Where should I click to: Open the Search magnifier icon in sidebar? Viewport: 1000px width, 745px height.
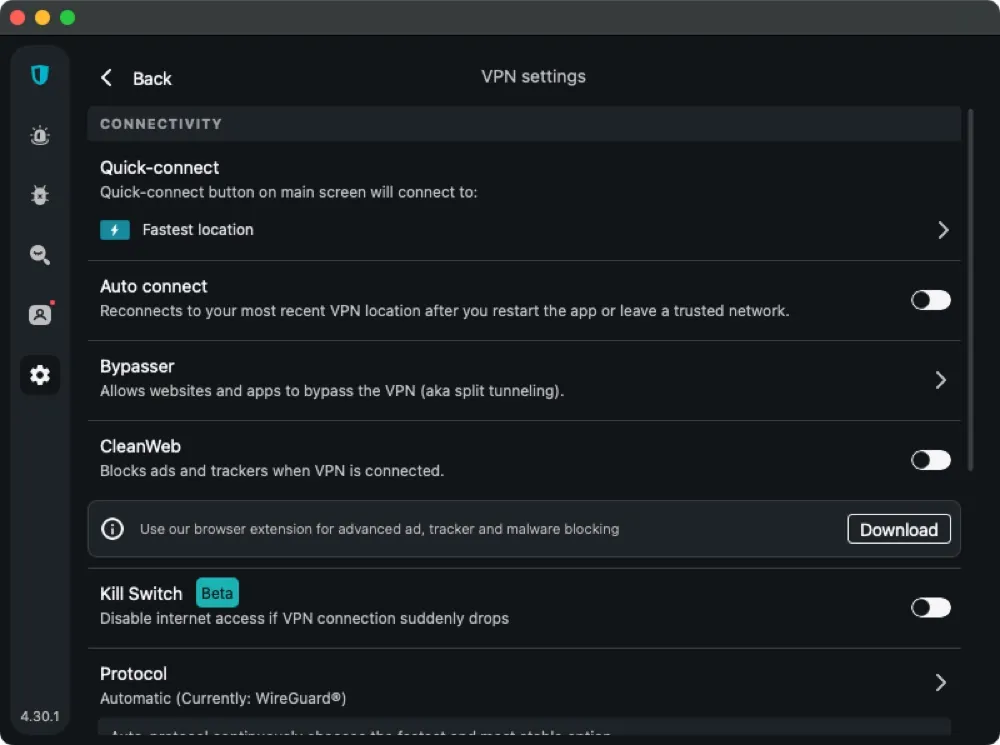click(x=40, y=254)
